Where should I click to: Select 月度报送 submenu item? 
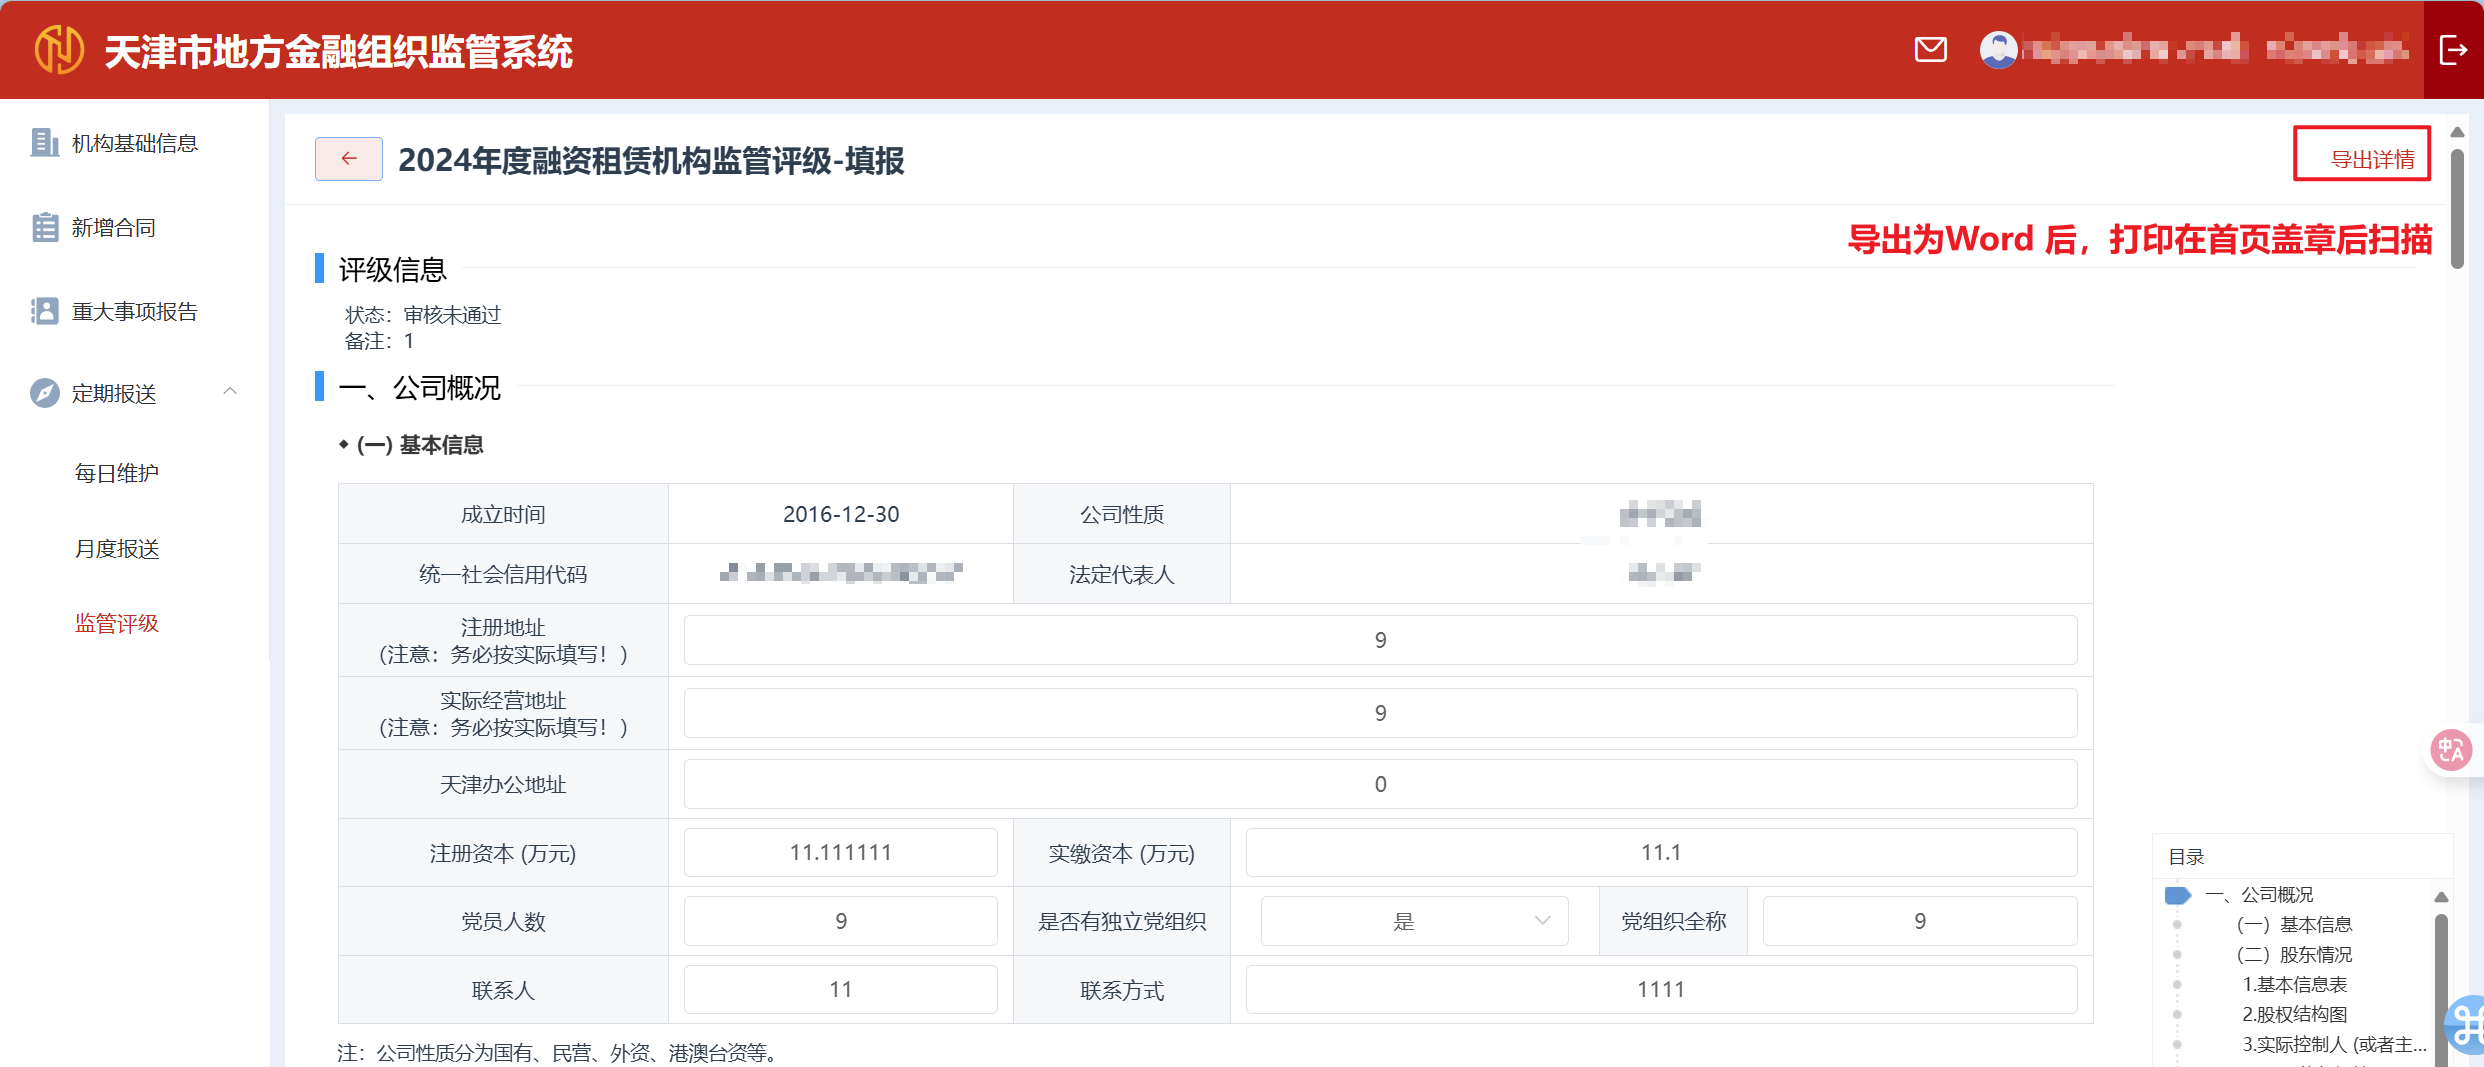click(x=117, y=549)
